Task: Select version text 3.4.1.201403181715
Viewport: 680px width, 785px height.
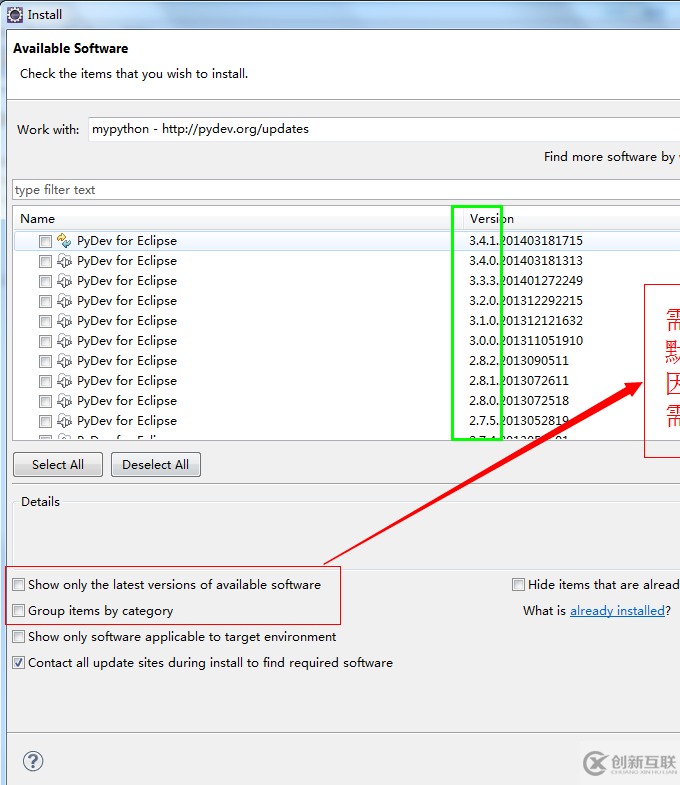Action: pos(526,241)
